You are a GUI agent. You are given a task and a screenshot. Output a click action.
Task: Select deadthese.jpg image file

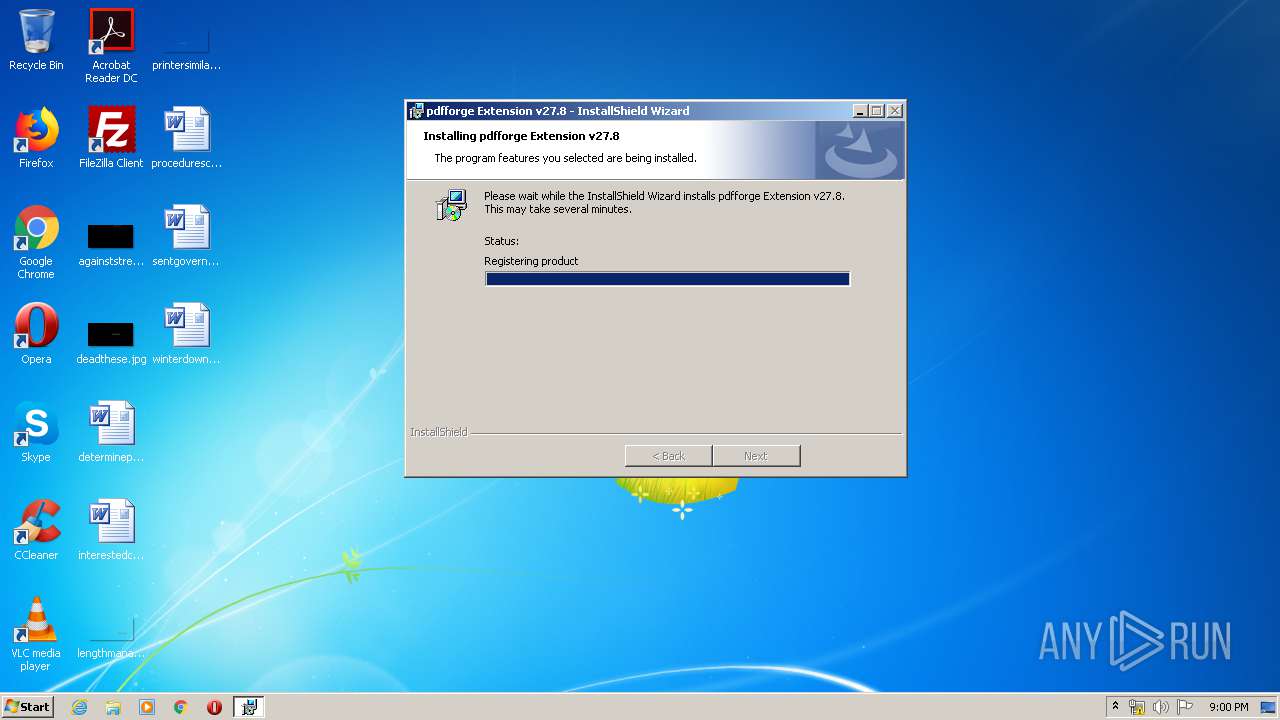[x=111, y=340]
